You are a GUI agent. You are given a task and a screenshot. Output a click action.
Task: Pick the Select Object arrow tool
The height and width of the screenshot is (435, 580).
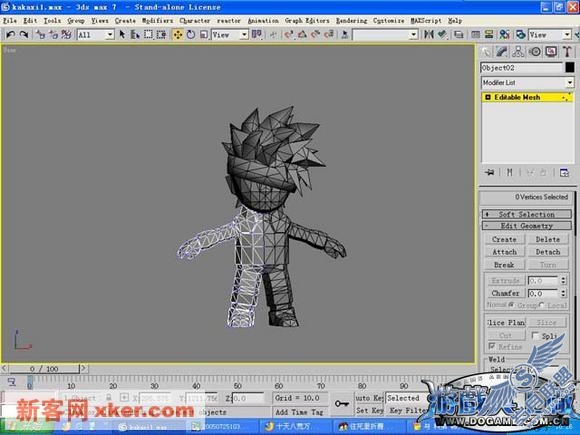pos(122,35)
